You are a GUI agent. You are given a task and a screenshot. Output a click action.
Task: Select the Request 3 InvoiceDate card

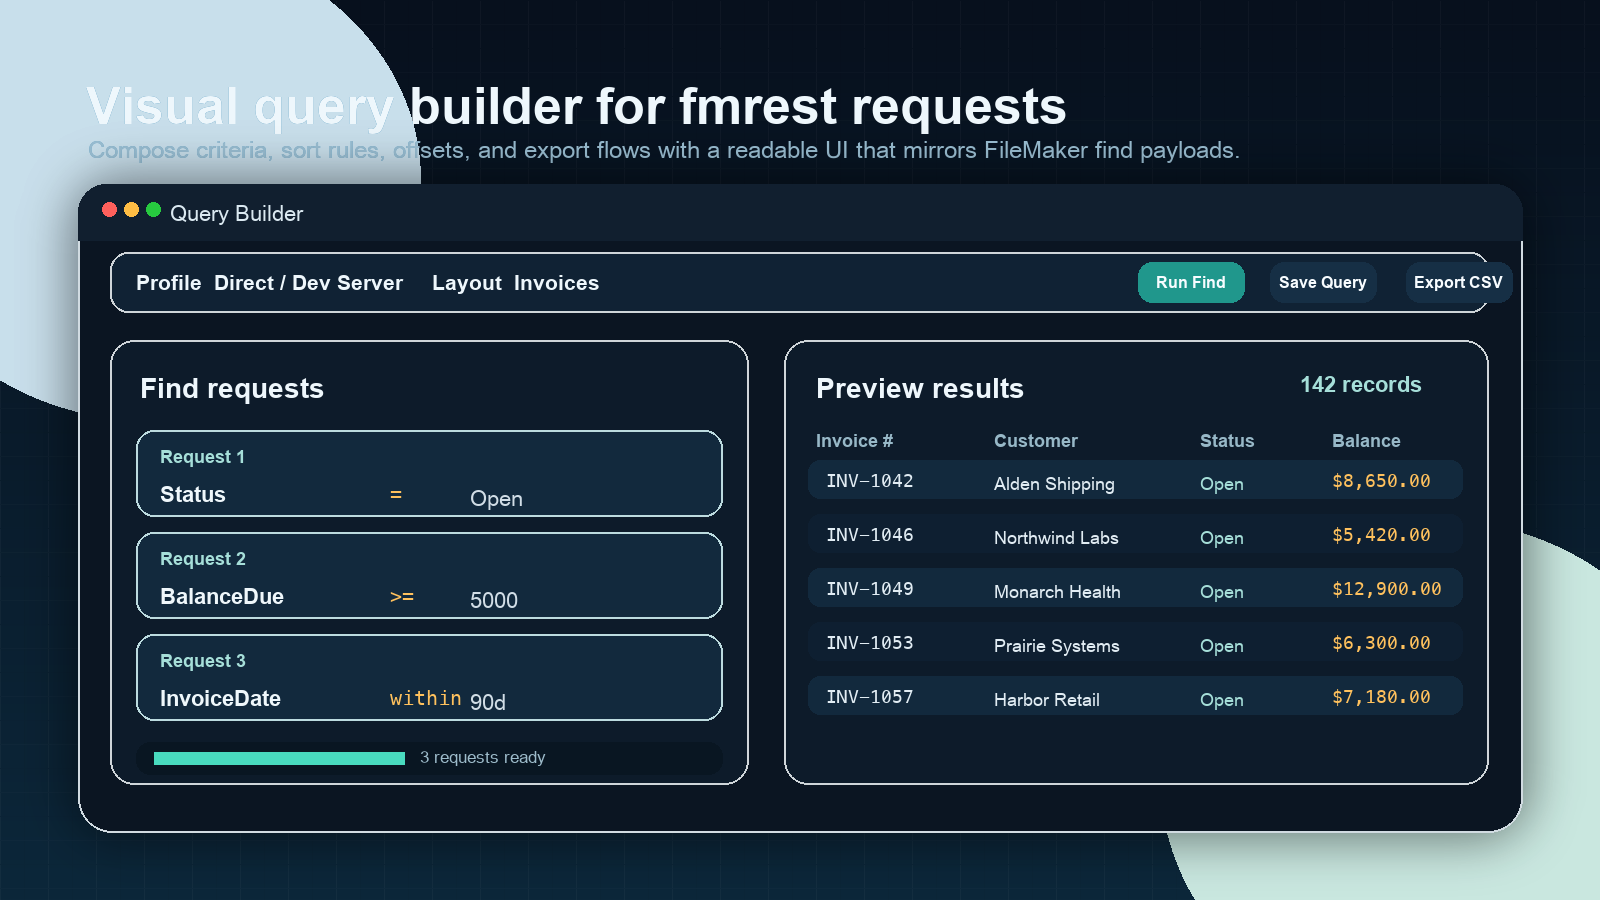pyautogui.click(x=429, y=678)
